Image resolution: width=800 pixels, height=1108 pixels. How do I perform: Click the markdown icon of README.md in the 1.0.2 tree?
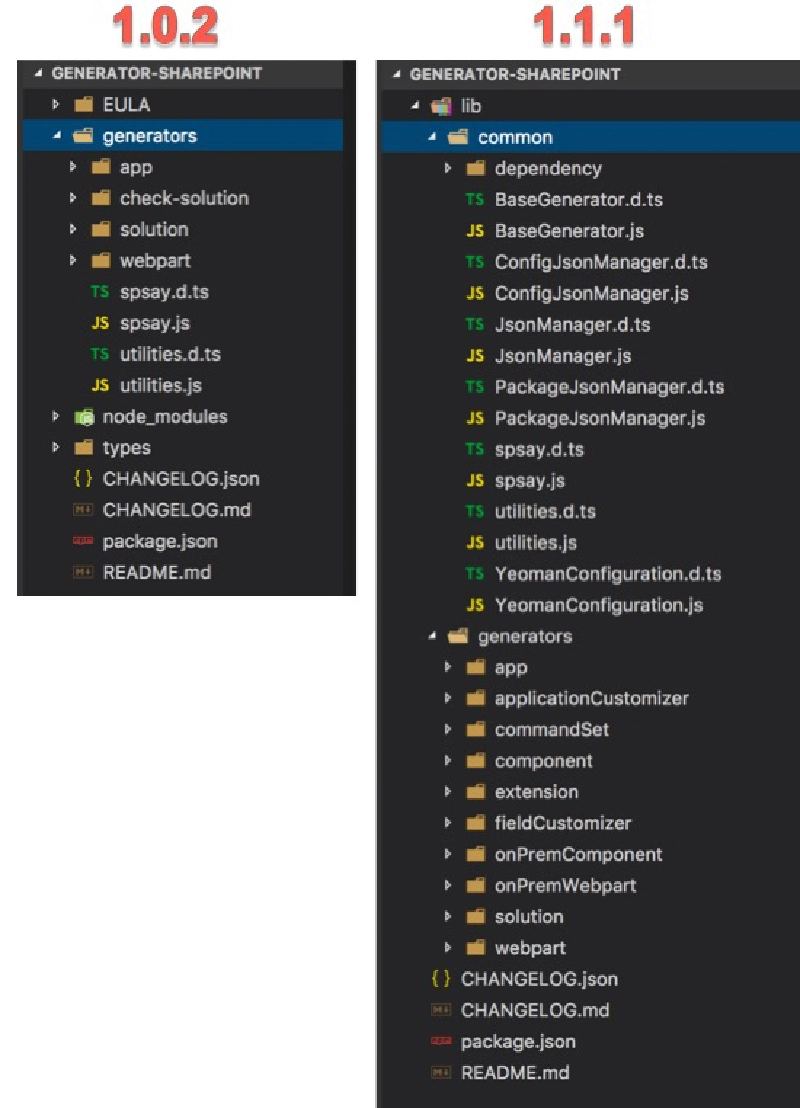coord(83,572)
